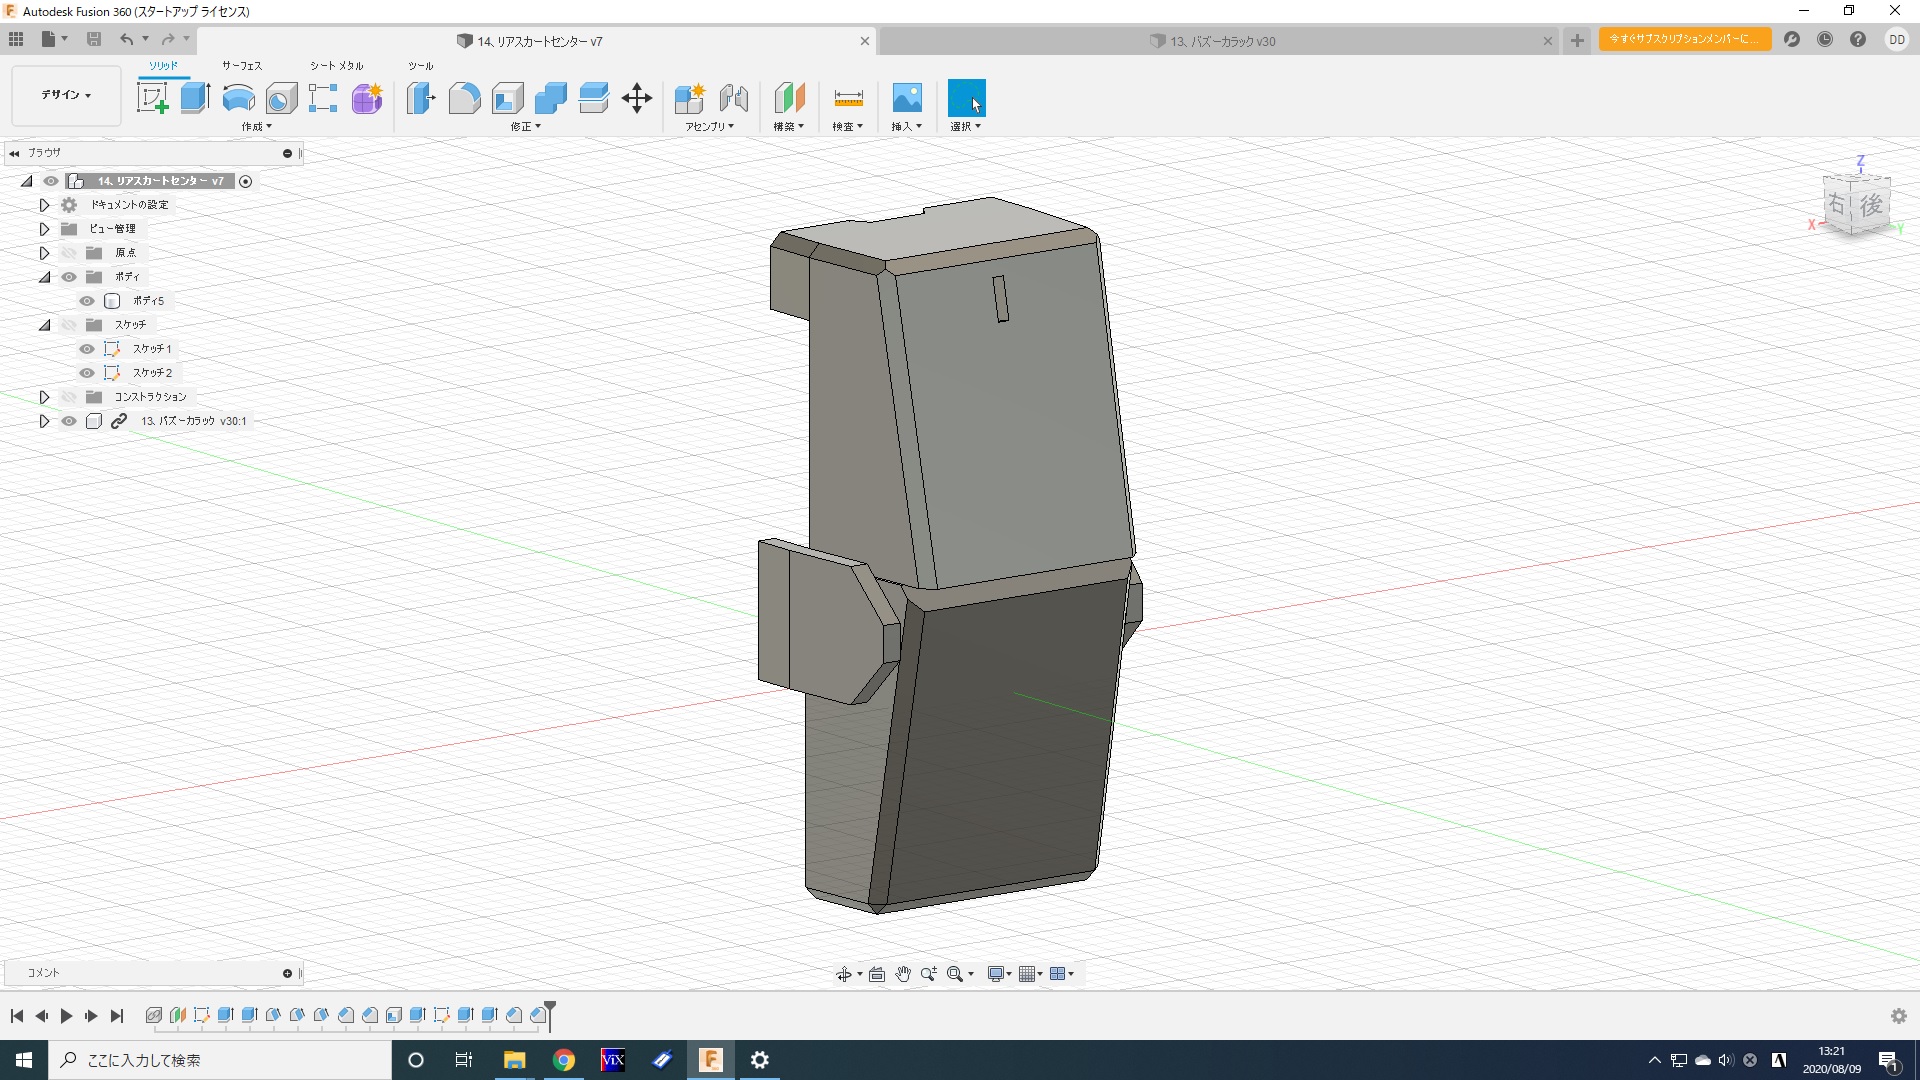
Task: Select the Move/Copy arrows tool
Action: 637,98
